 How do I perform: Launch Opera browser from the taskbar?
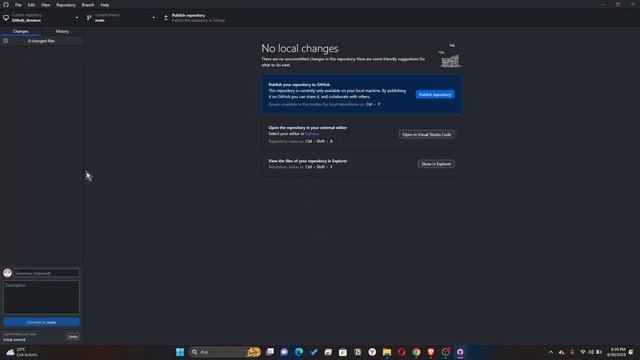401,352
